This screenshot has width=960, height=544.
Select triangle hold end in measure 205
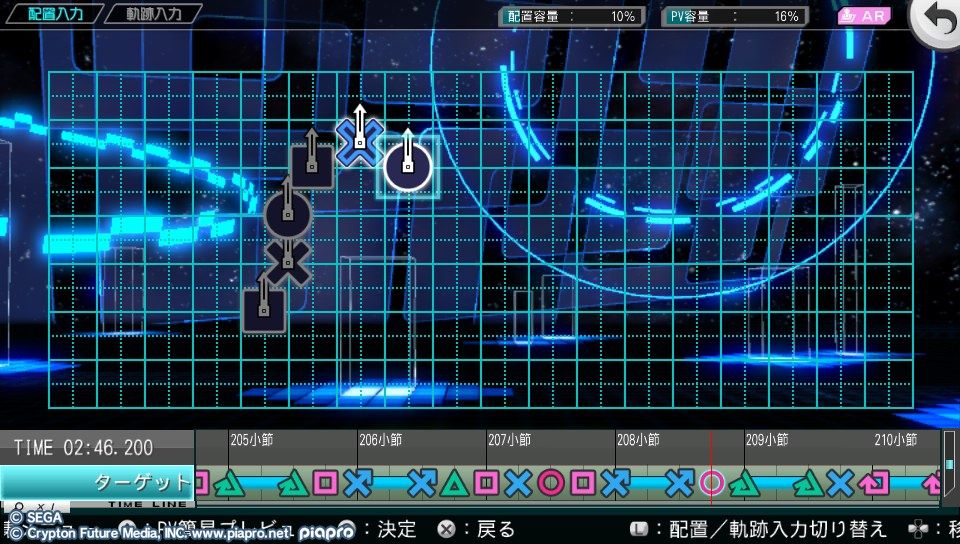click(x=293, y=483)
